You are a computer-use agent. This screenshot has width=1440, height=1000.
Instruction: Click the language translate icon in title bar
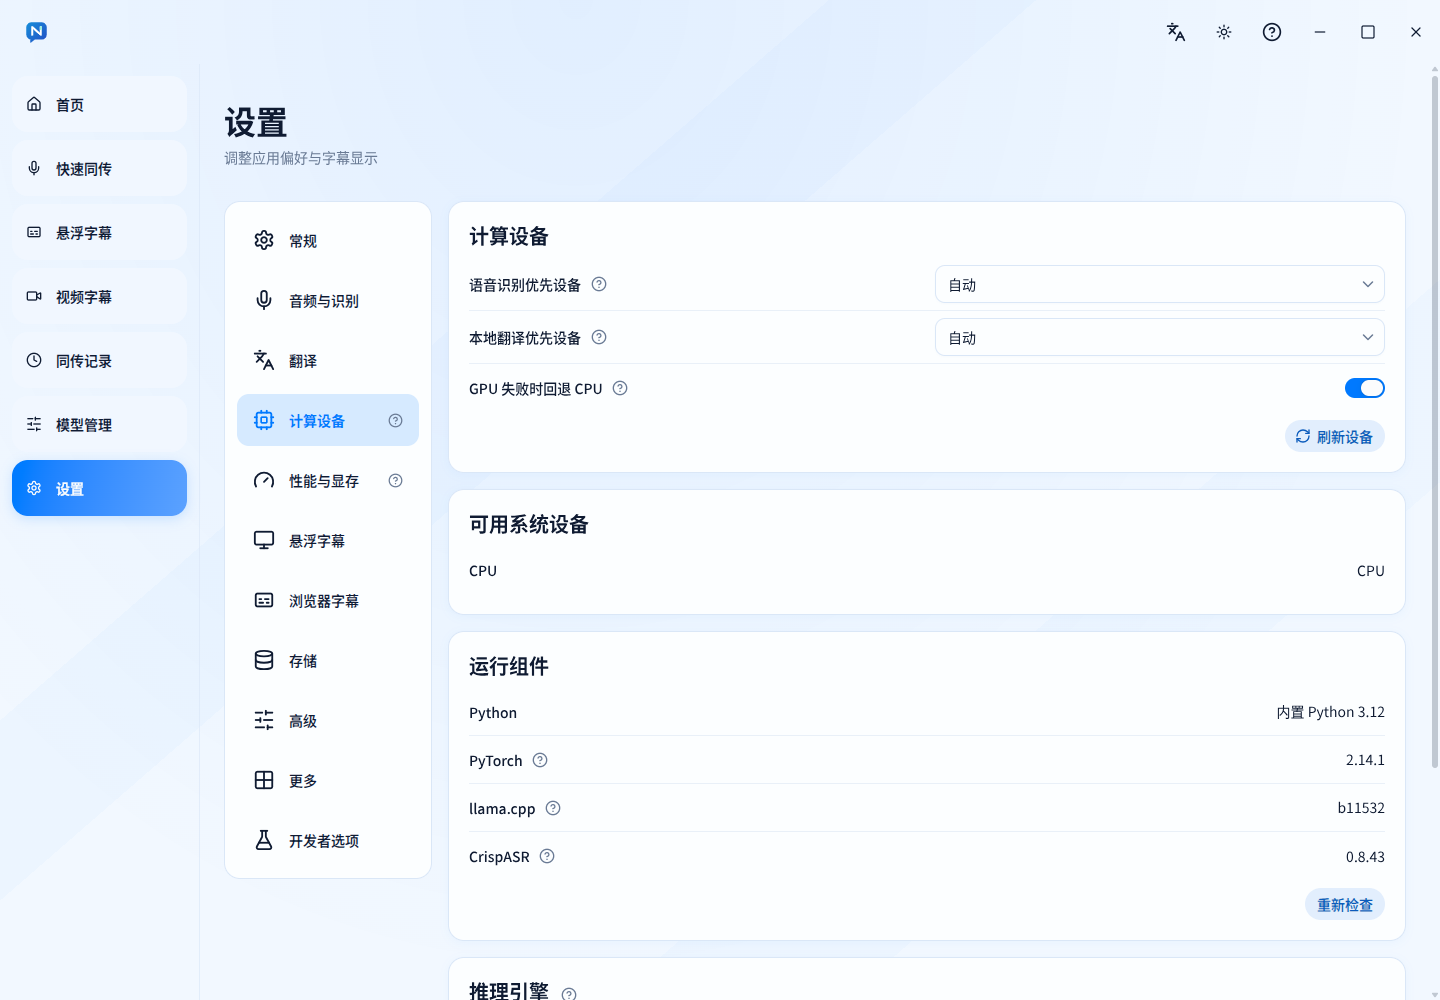(1176, 32)
